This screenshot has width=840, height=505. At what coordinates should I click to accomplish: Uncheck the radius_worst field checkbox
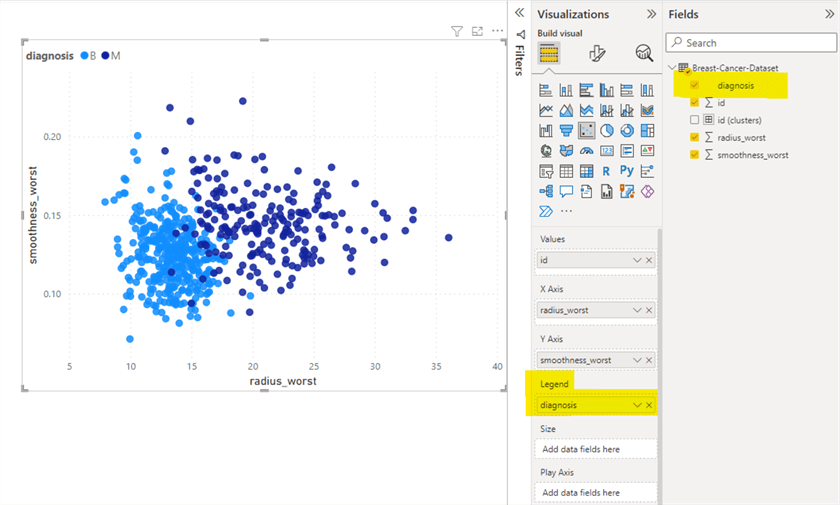[x=694, y=138]
